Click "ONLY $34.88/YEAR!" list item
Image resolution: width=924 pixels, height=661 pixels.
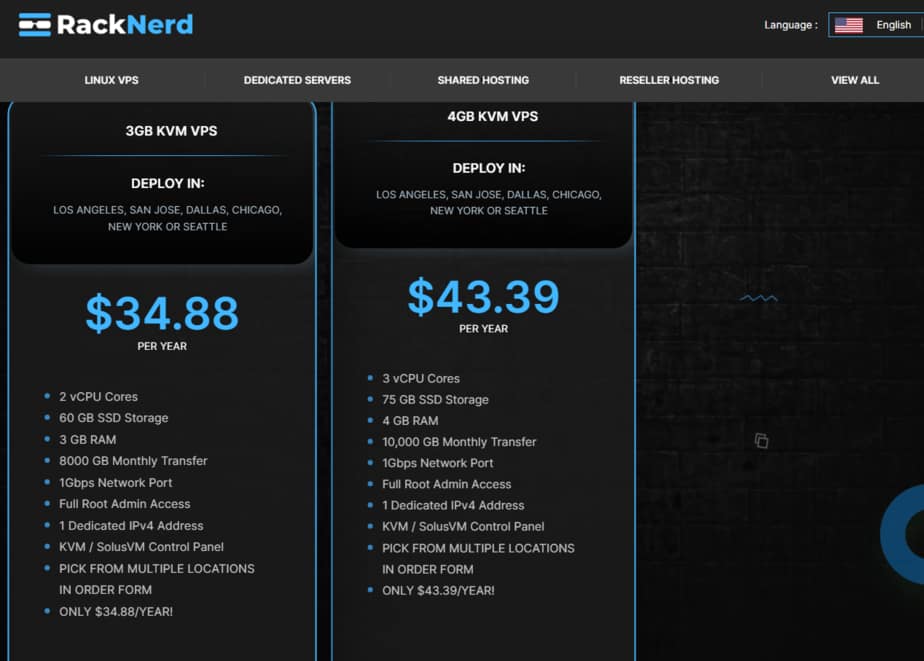tap(115, 611)
